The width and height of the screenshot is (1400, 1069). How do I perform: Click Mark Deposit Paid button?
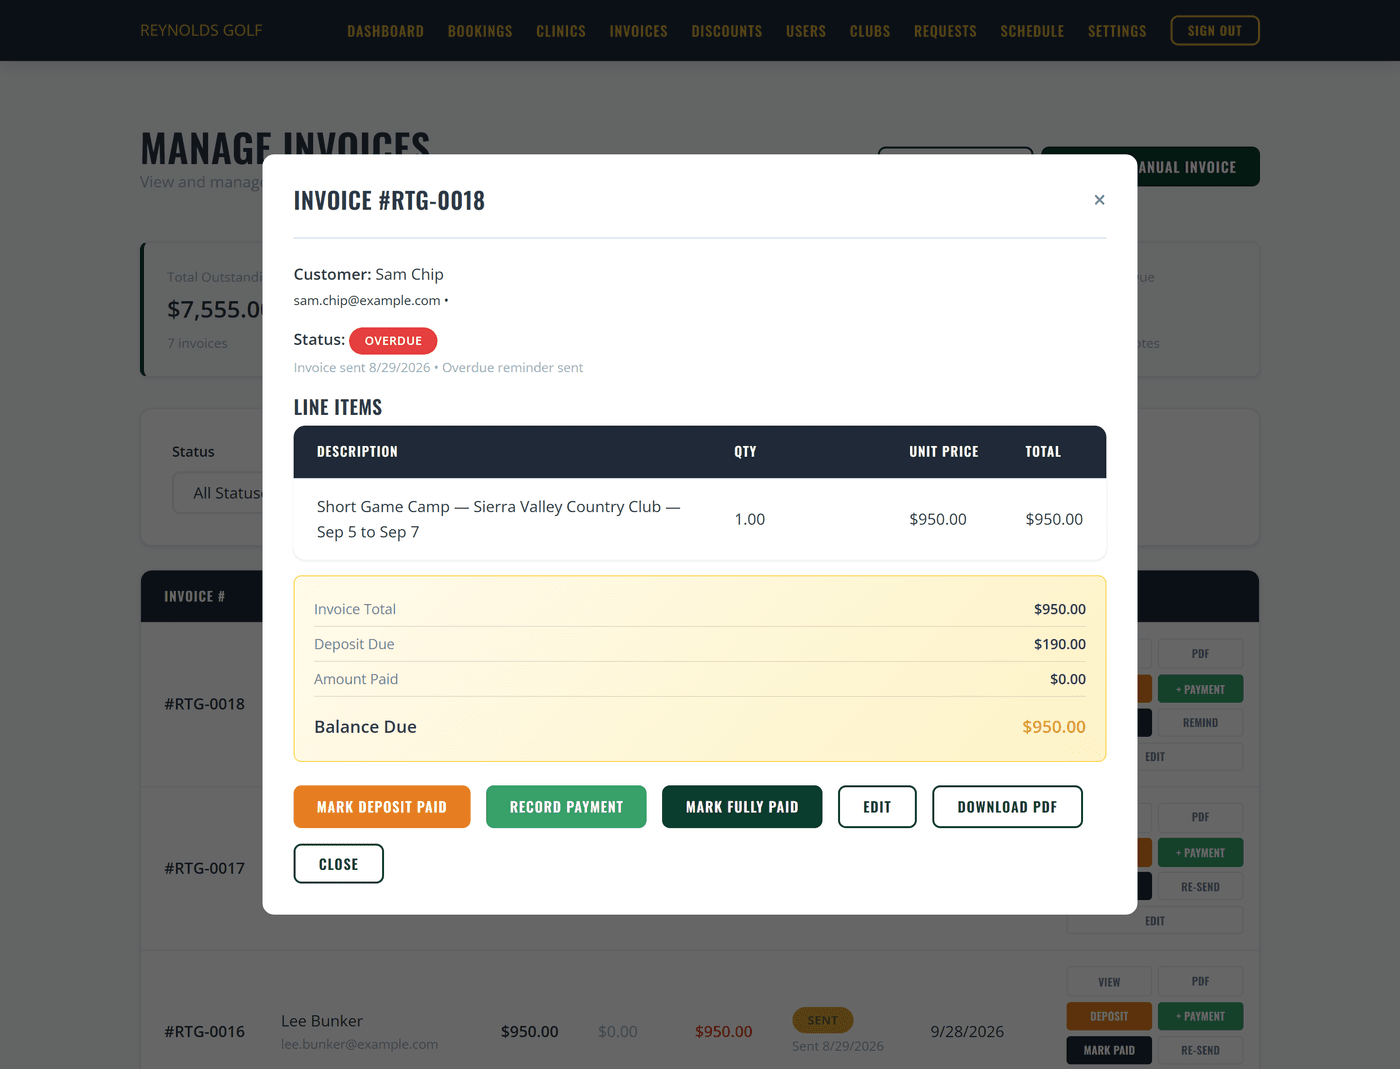(x=382, y=807)
